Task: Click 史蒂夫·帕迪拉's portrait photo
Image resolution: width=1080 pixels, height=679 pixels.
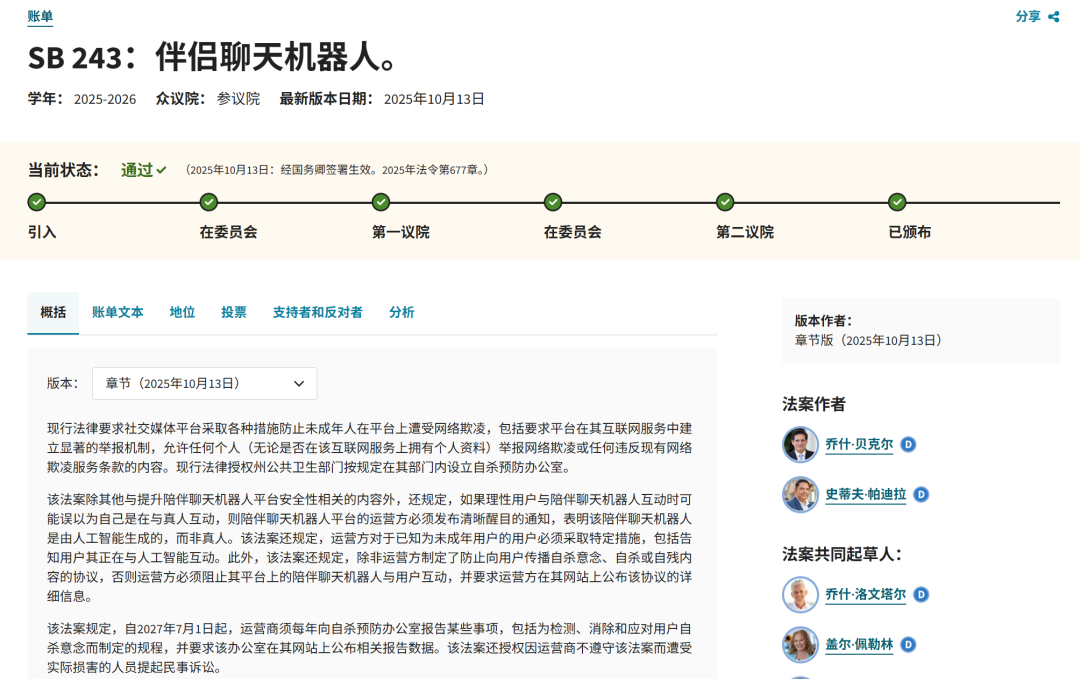Action: coord(800,494)
